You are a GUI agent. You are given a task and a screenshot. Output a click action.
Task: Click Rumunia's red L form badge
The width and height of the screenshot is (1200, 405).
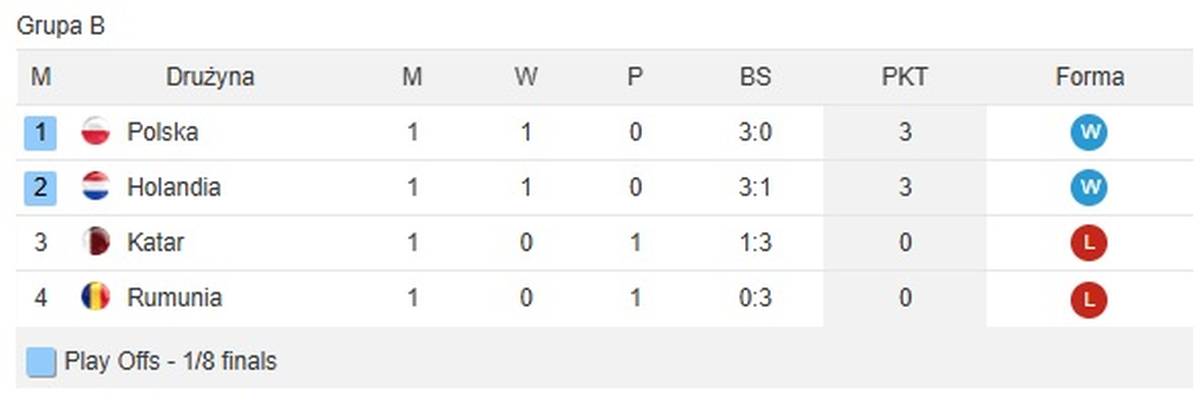[1089, 298]
